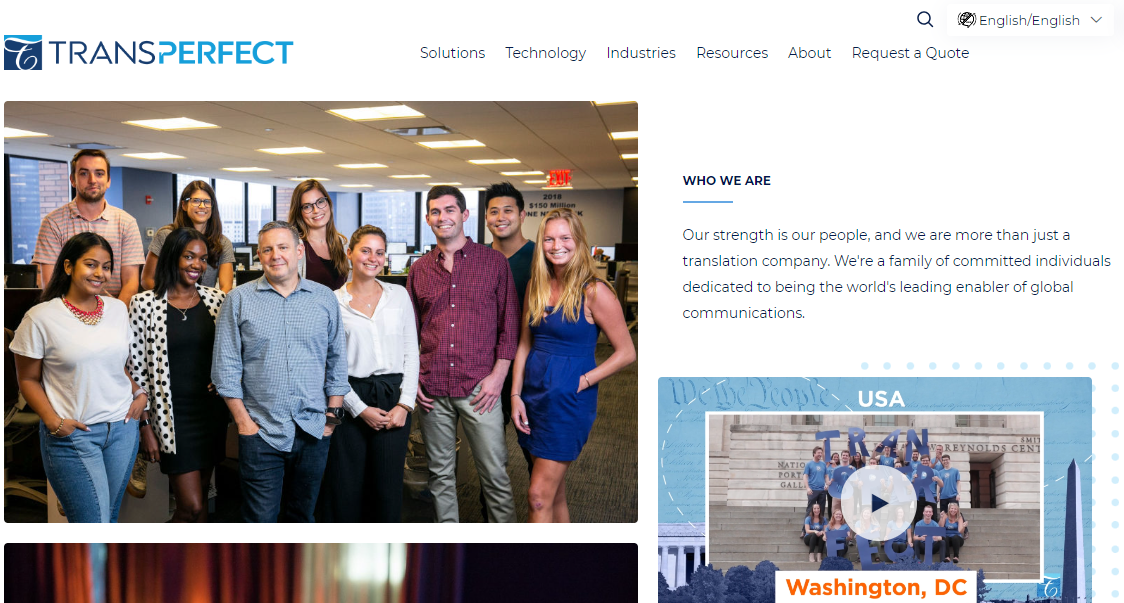The height and width of the screenshot is (603, 1124).
Task: Open the About menu
Action: click(809, 53)
